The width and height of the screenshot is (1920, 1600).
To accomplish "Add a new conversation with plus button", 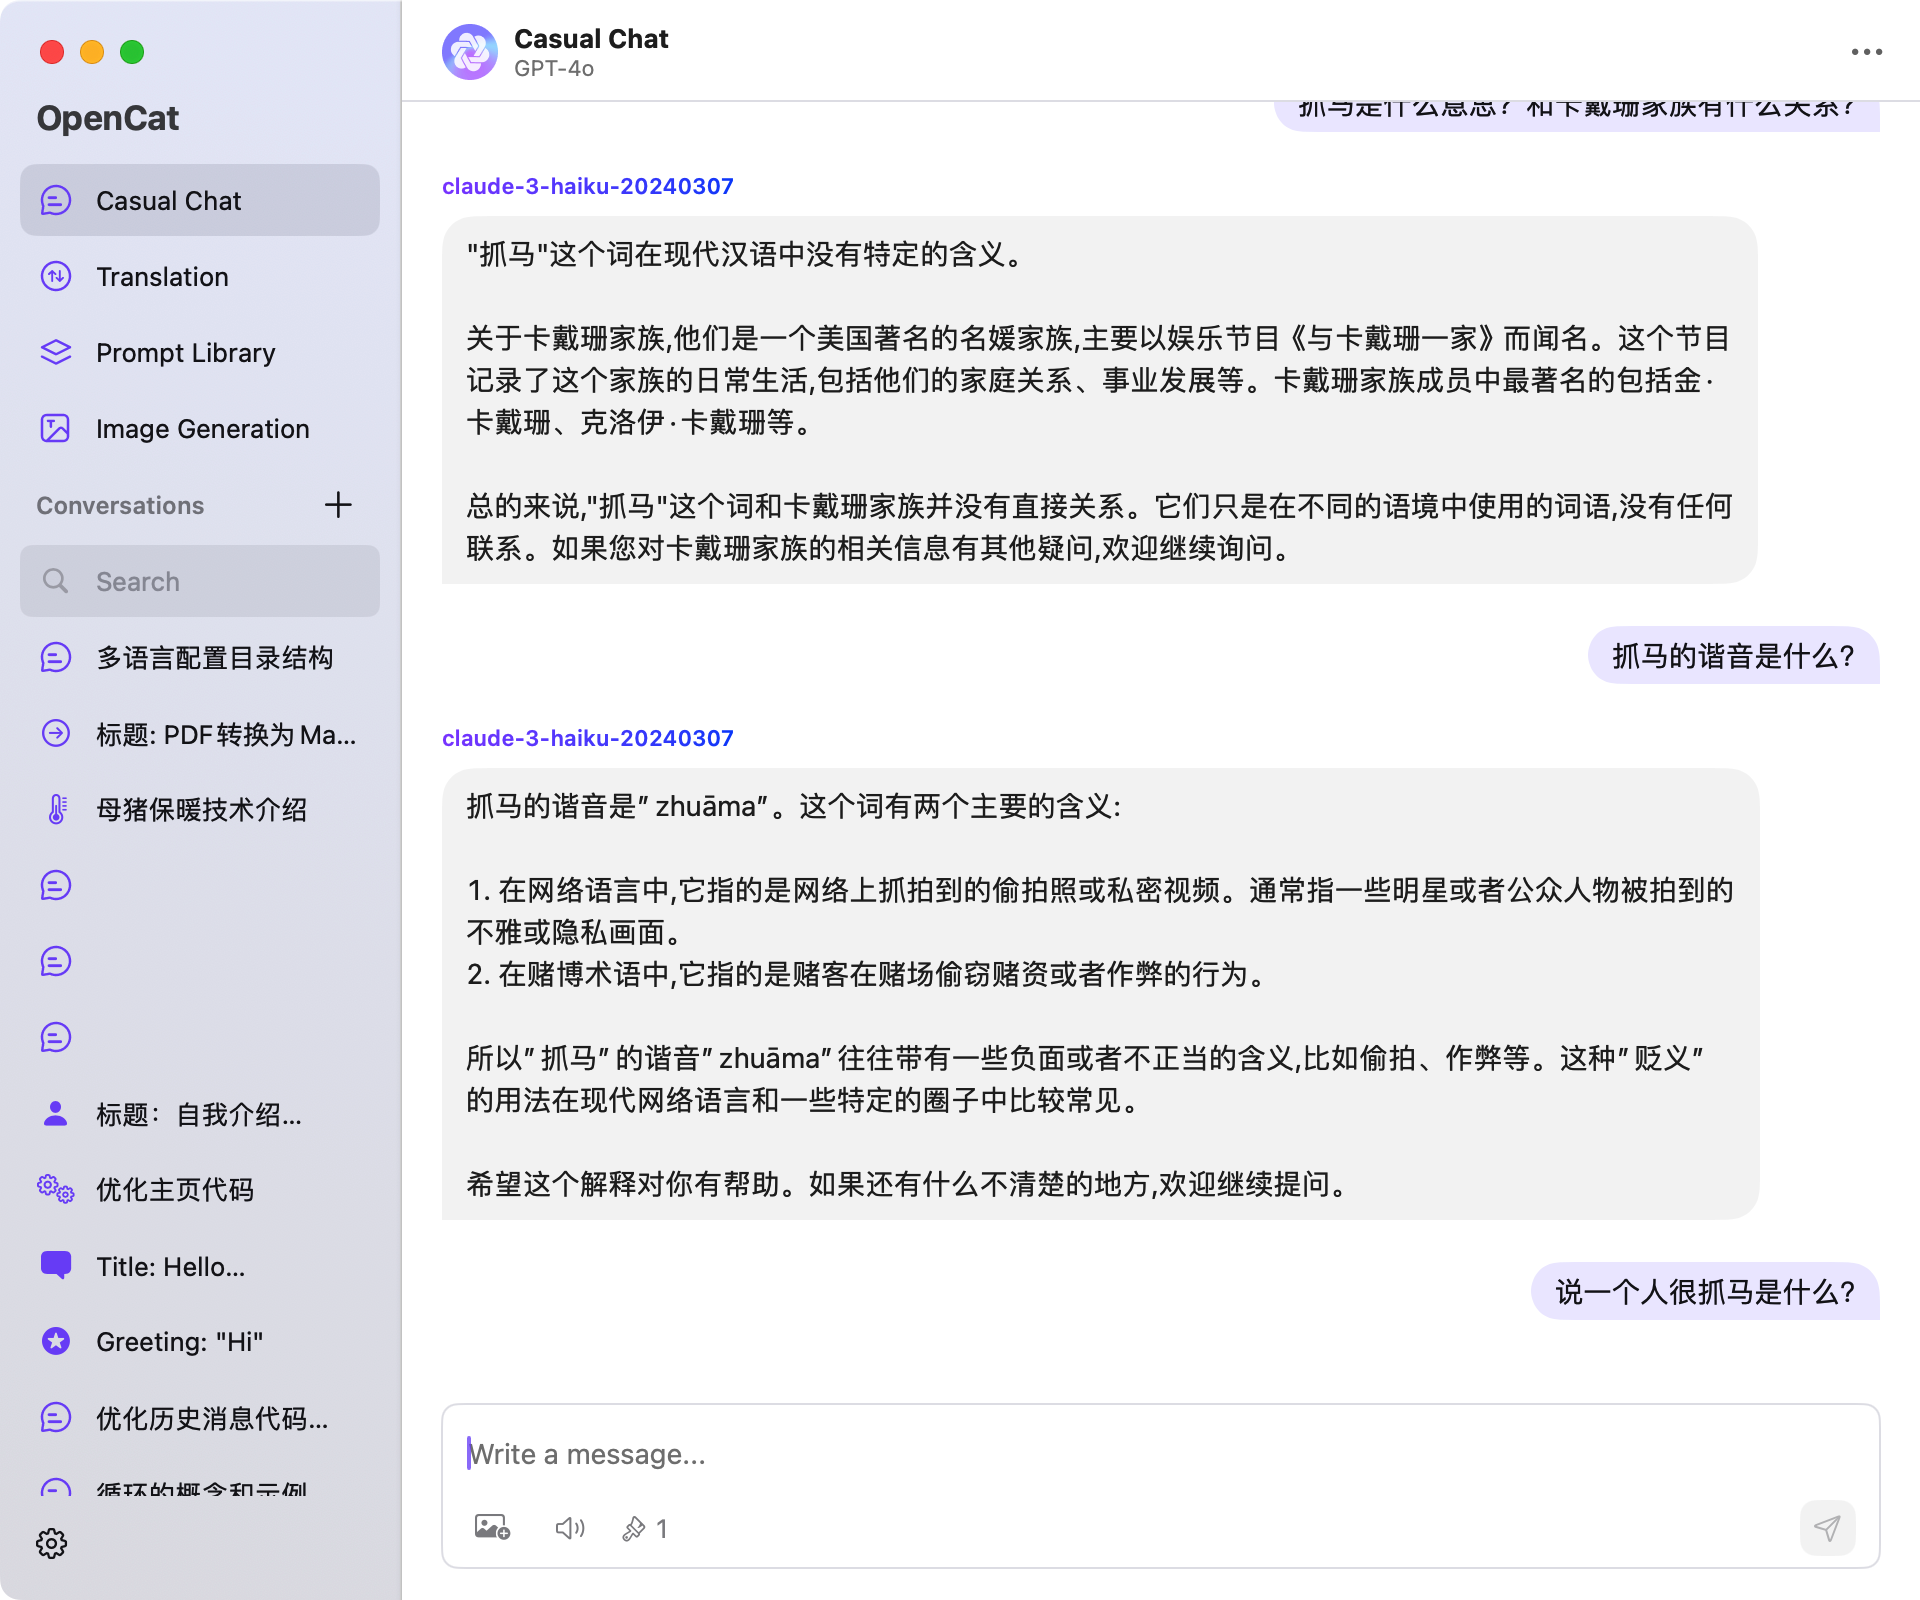I will tap(338, 504).
